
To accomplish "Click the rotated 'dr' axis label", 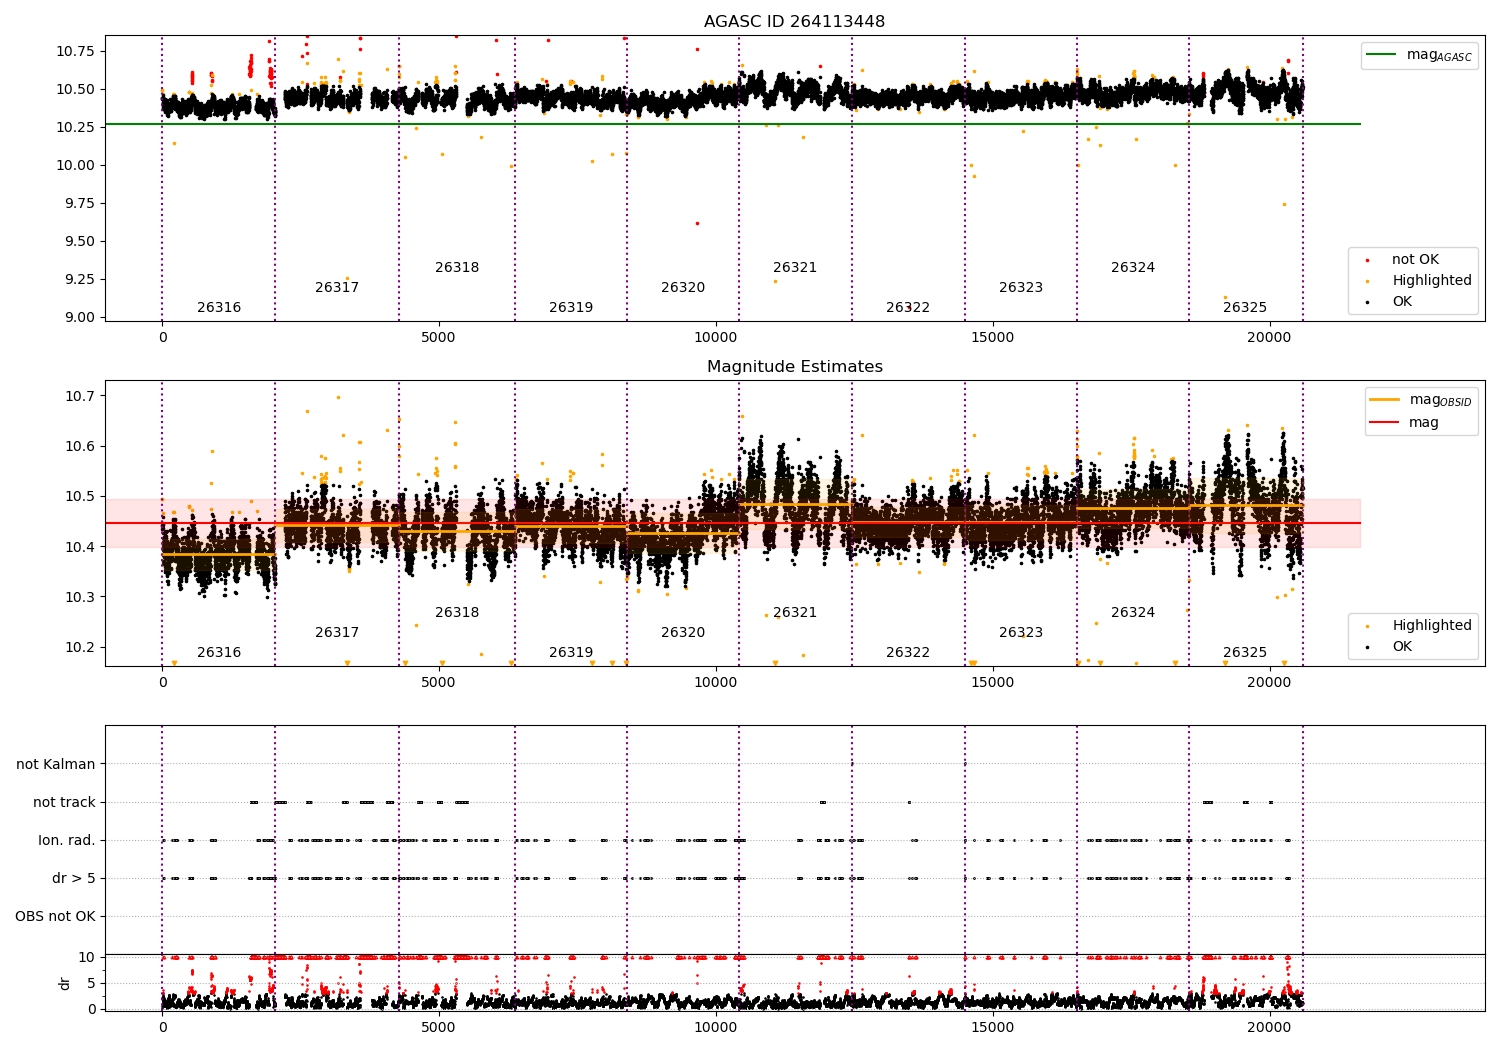I will click(x=65, y=983).
